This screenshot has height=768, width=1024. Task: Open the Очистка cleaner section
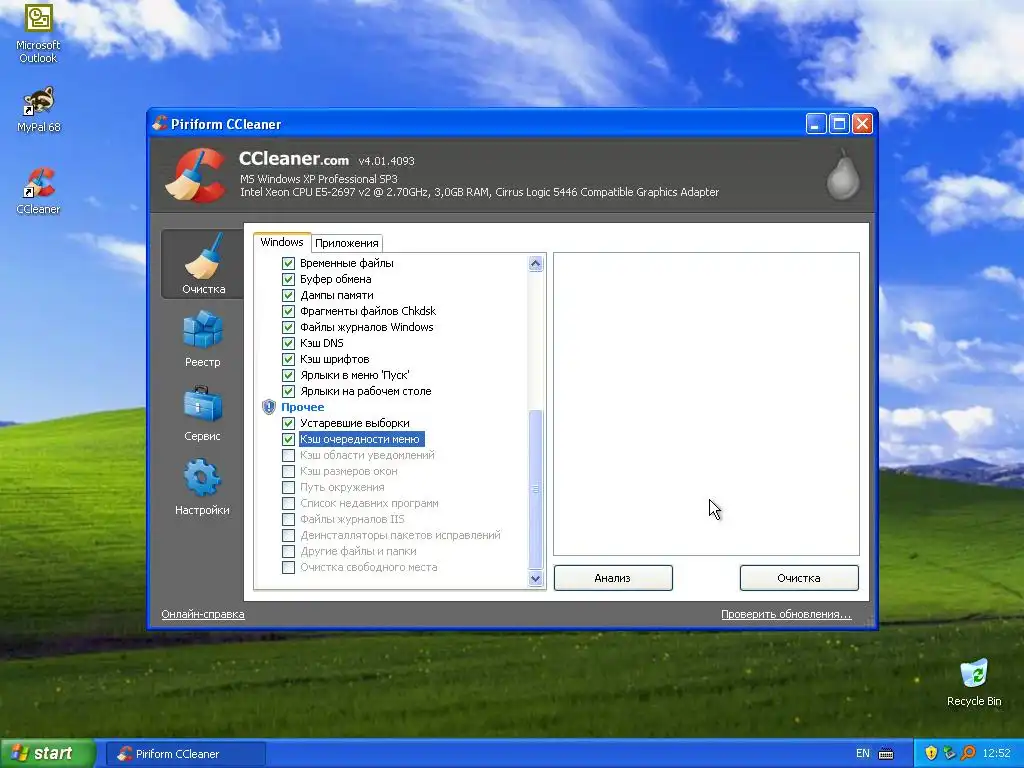point(202,264)
